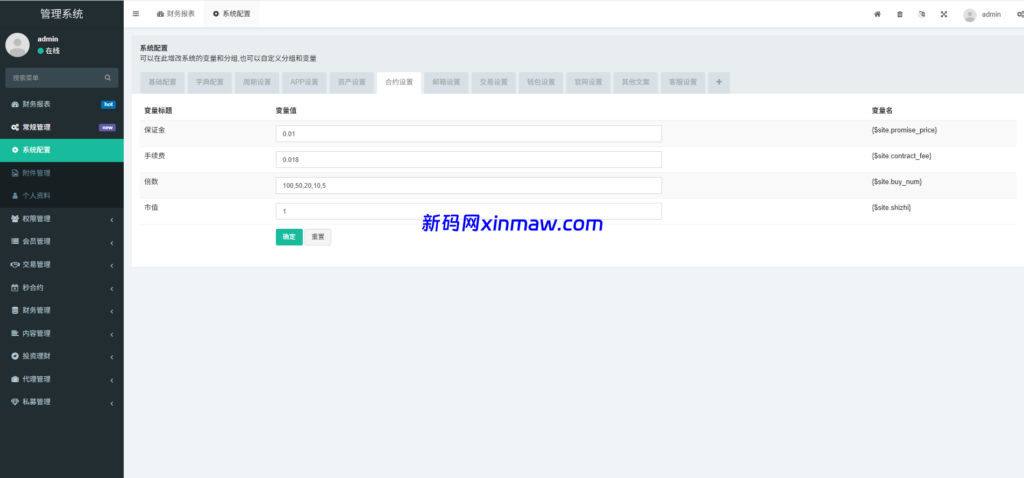This screenshot has height=478, width=1024.
Task: Open the 交易设置 tab
Action: pos(494,82)
